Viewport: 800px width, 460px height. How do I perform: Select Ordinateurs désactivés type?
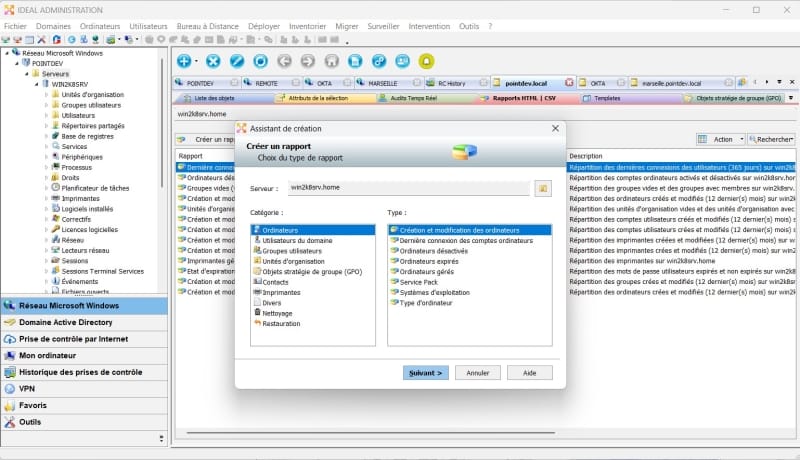470,251
